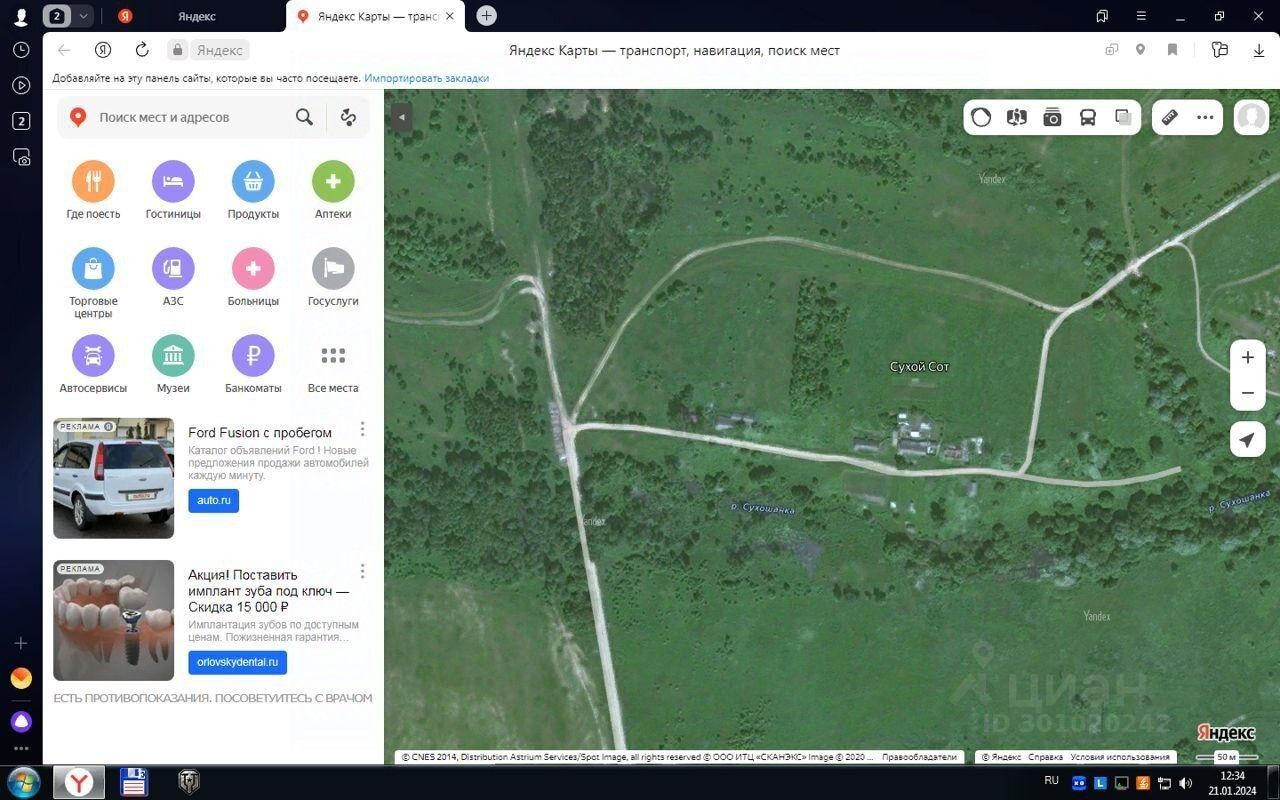Click the auto.ru button

[213, 500]
